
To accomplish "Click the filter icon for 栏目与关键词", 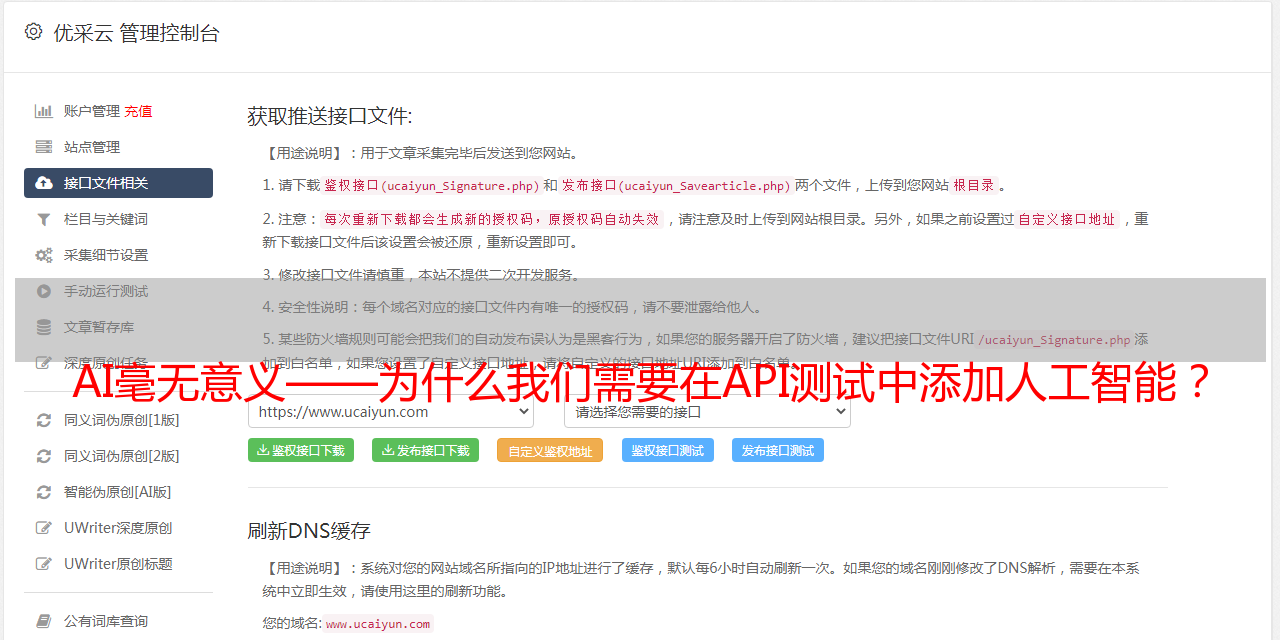I will [44, 219].
